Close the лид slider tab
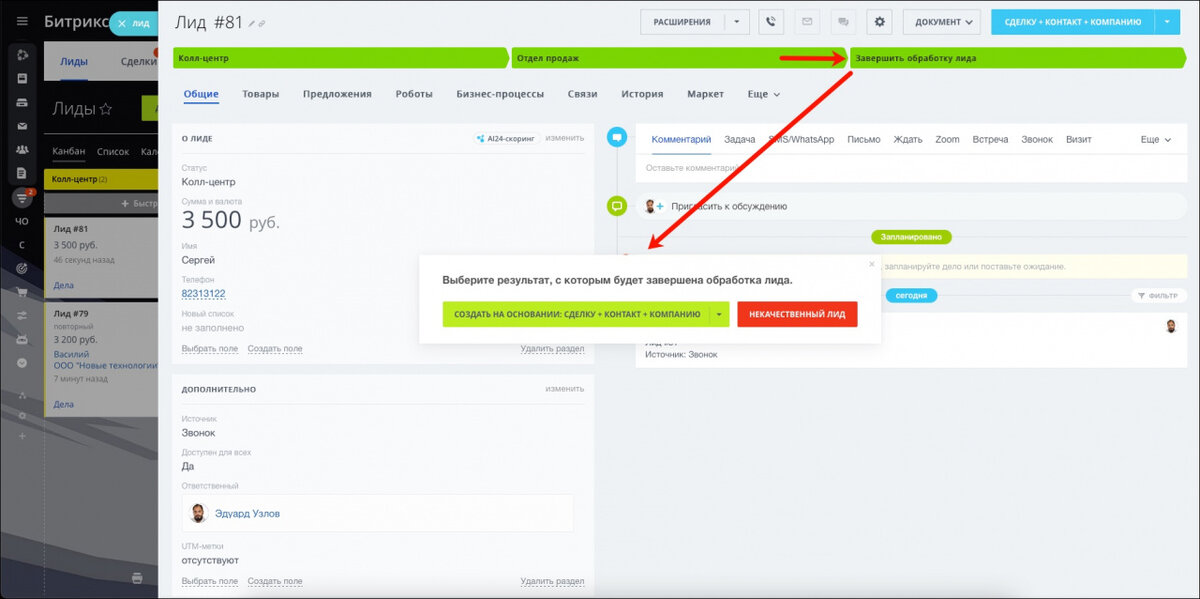Screen dimensions: 1200x599 (122, 23)
